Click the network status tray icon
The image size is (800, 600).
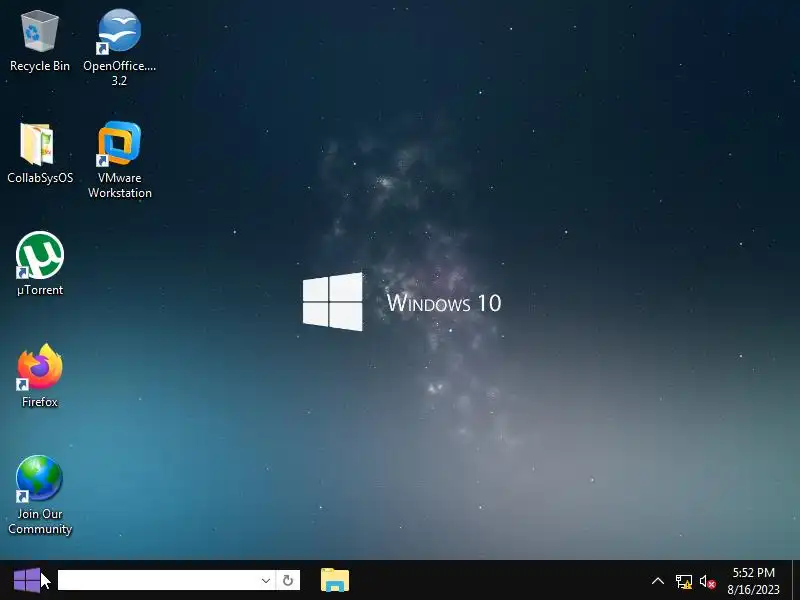(684, 581)
